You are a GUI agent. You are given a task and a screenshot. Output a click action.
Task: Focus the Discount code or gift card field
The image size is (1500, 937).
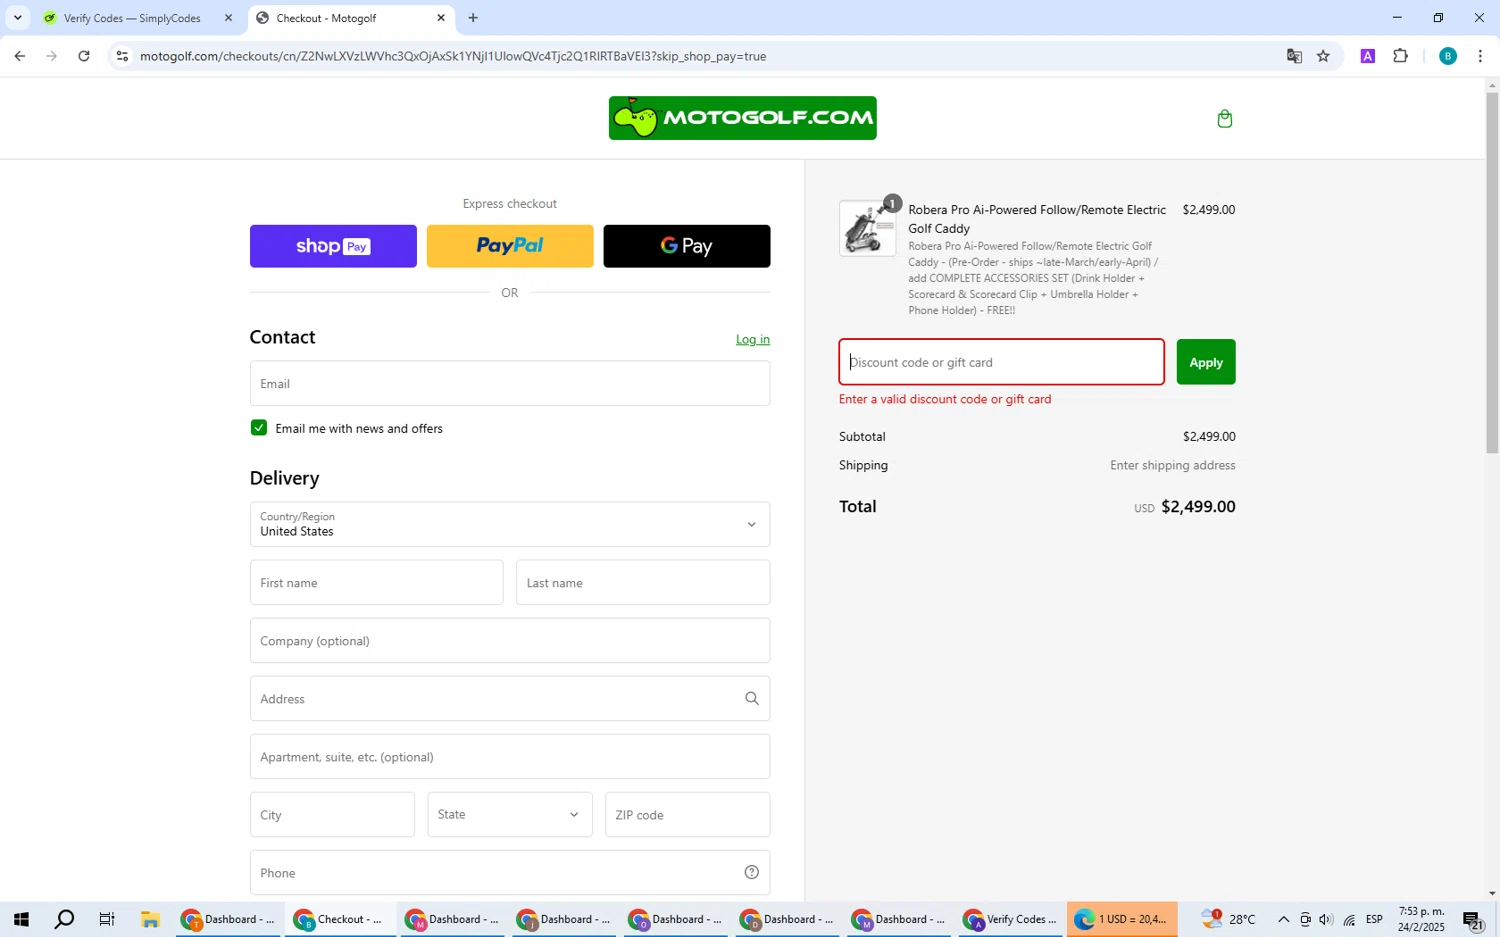coord(1001,362)
